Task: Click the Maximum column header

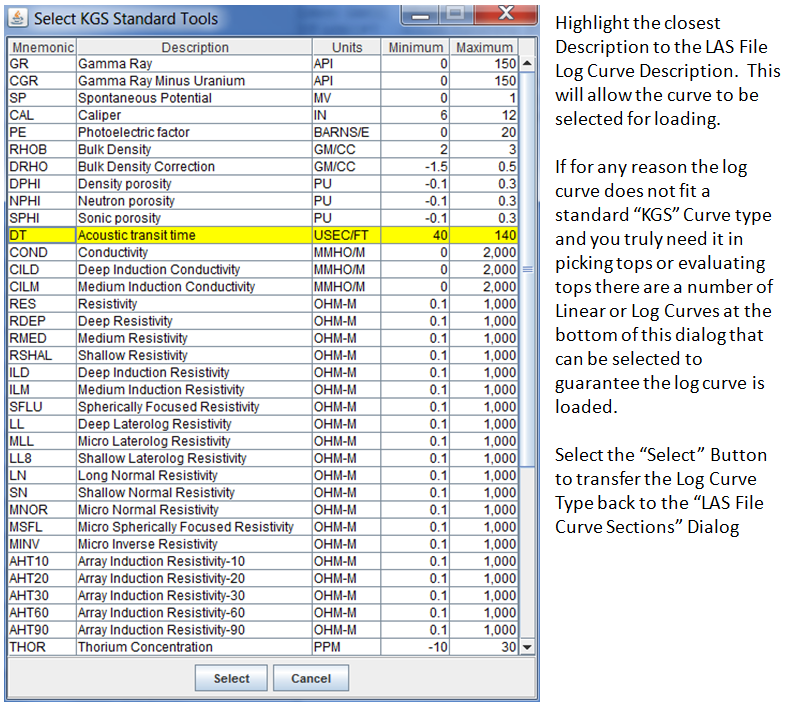Action: pyautogui.click(x=484, y=47)
